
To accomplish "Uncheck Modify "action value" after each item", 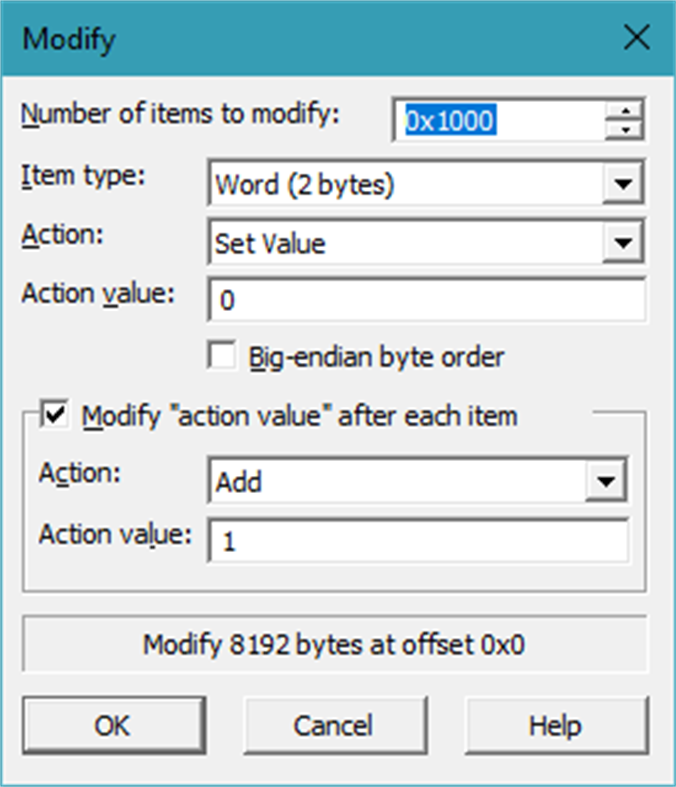I will coord(55,415).
